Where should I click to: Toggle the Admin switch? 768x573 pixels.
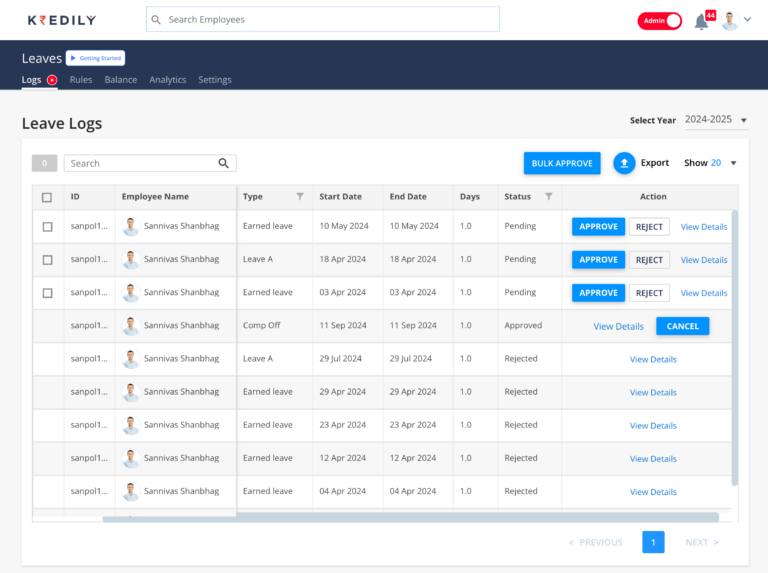(659, 21)
